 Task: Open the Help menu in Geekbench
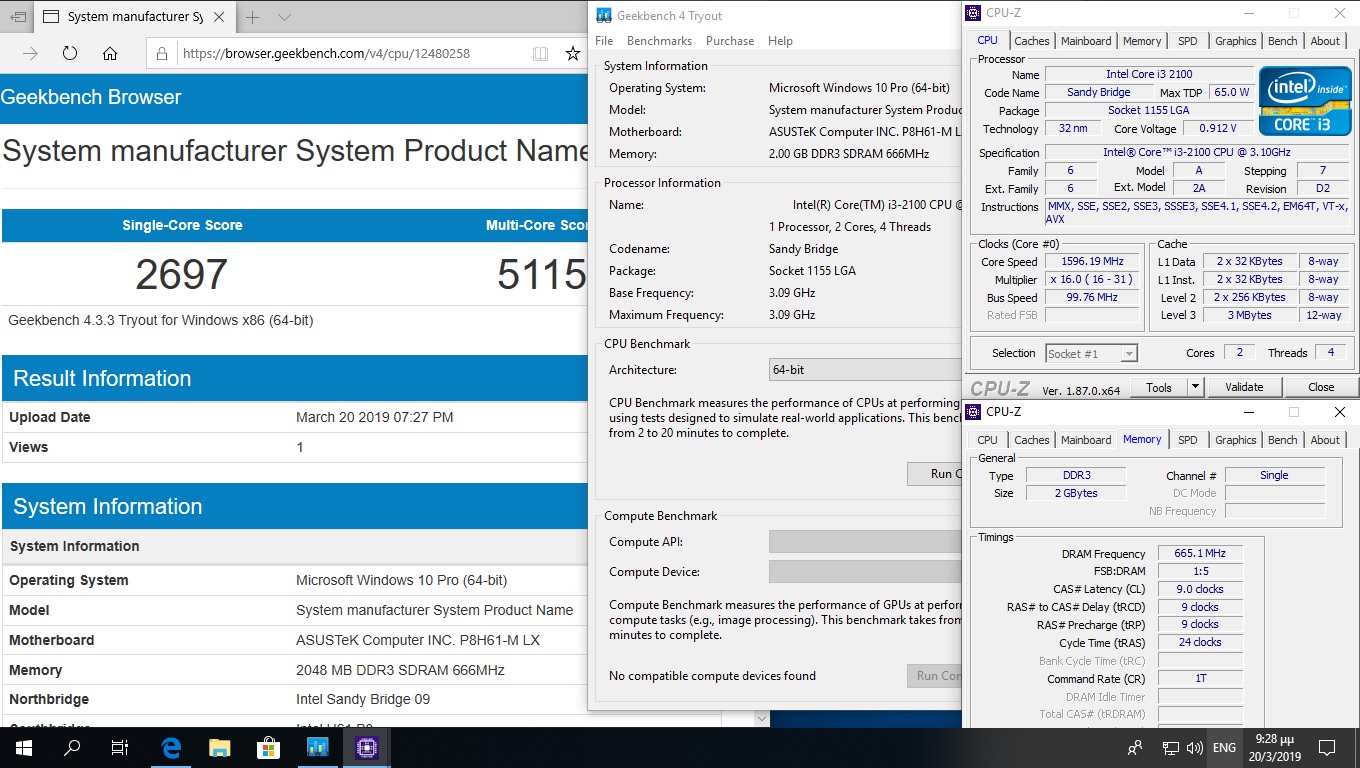[x=780, y=41]
